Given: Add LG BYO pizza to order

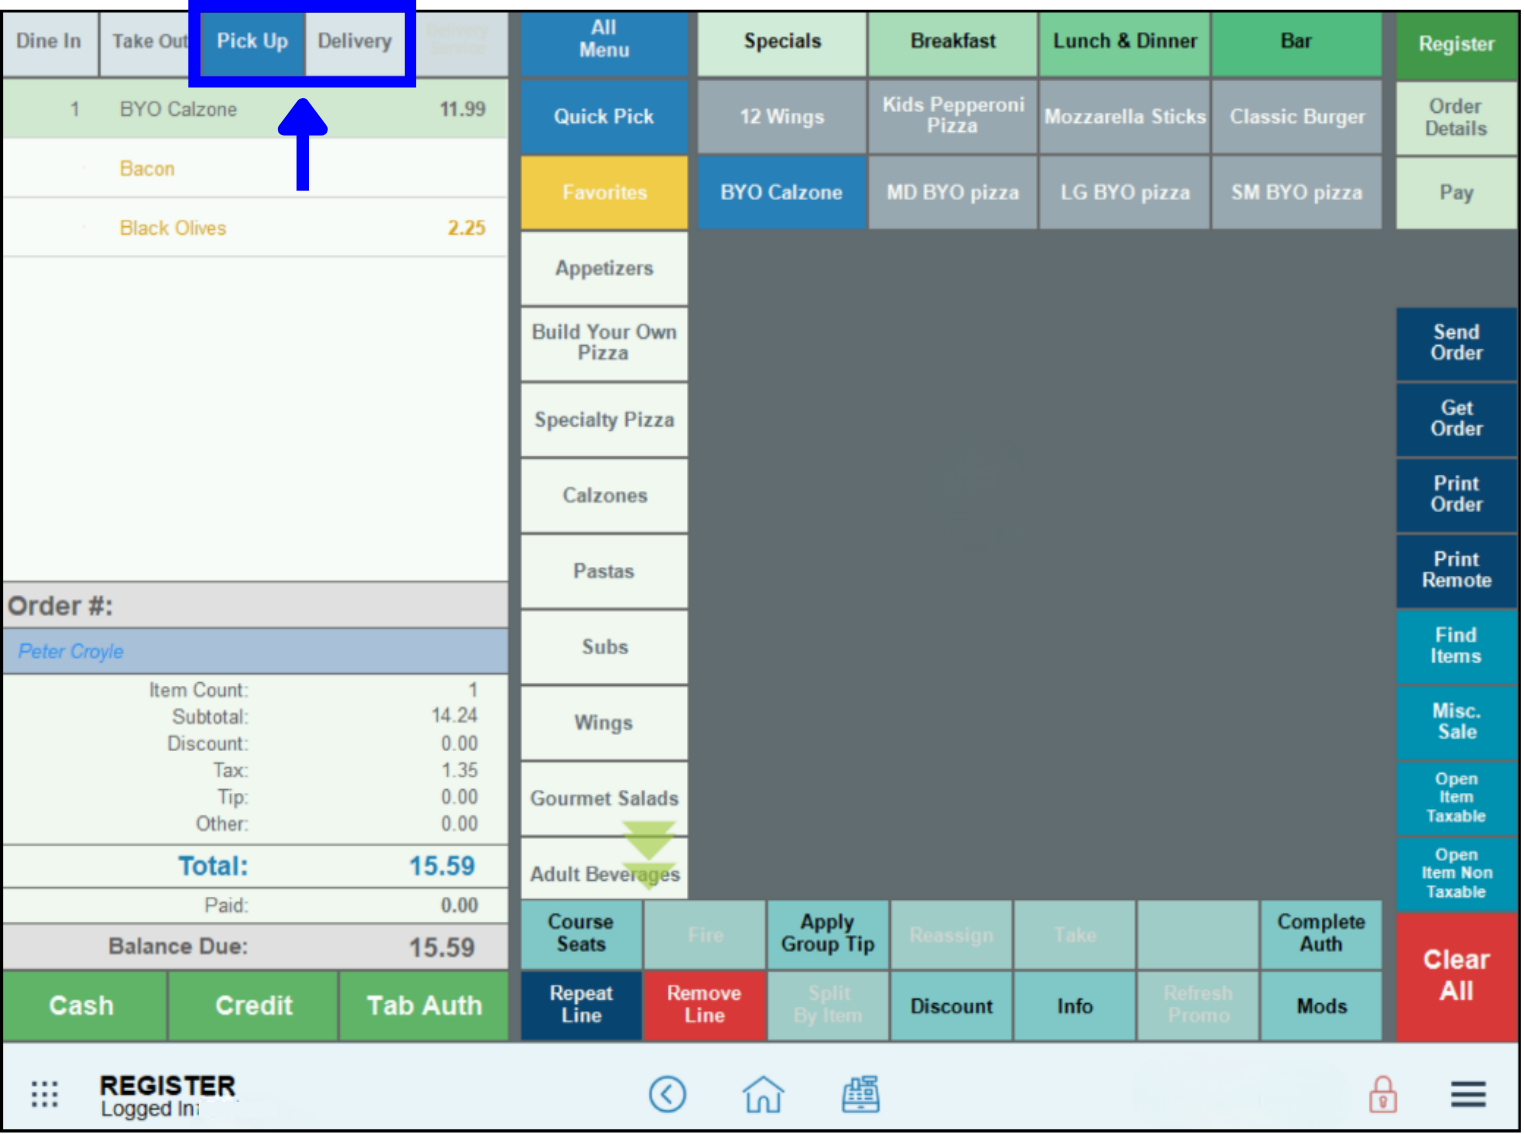Looking at the screenshot, I should click(x=1124, y=193).
